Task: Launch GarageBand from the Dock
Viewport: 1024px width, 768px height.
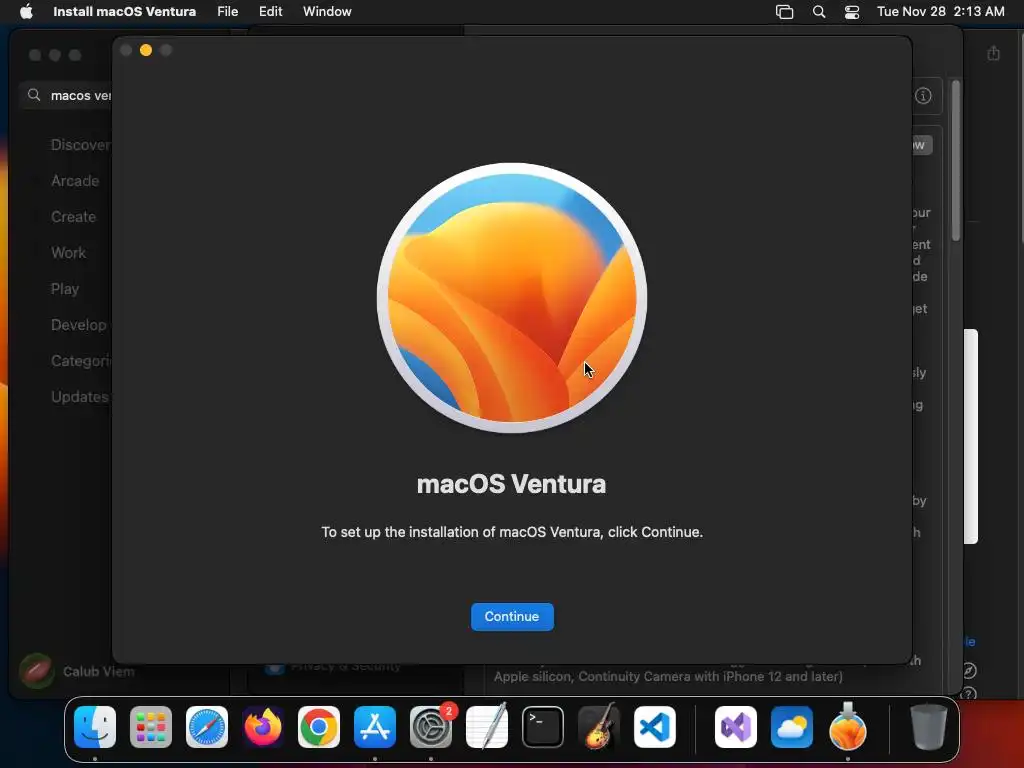Action: tap(599, 727)
